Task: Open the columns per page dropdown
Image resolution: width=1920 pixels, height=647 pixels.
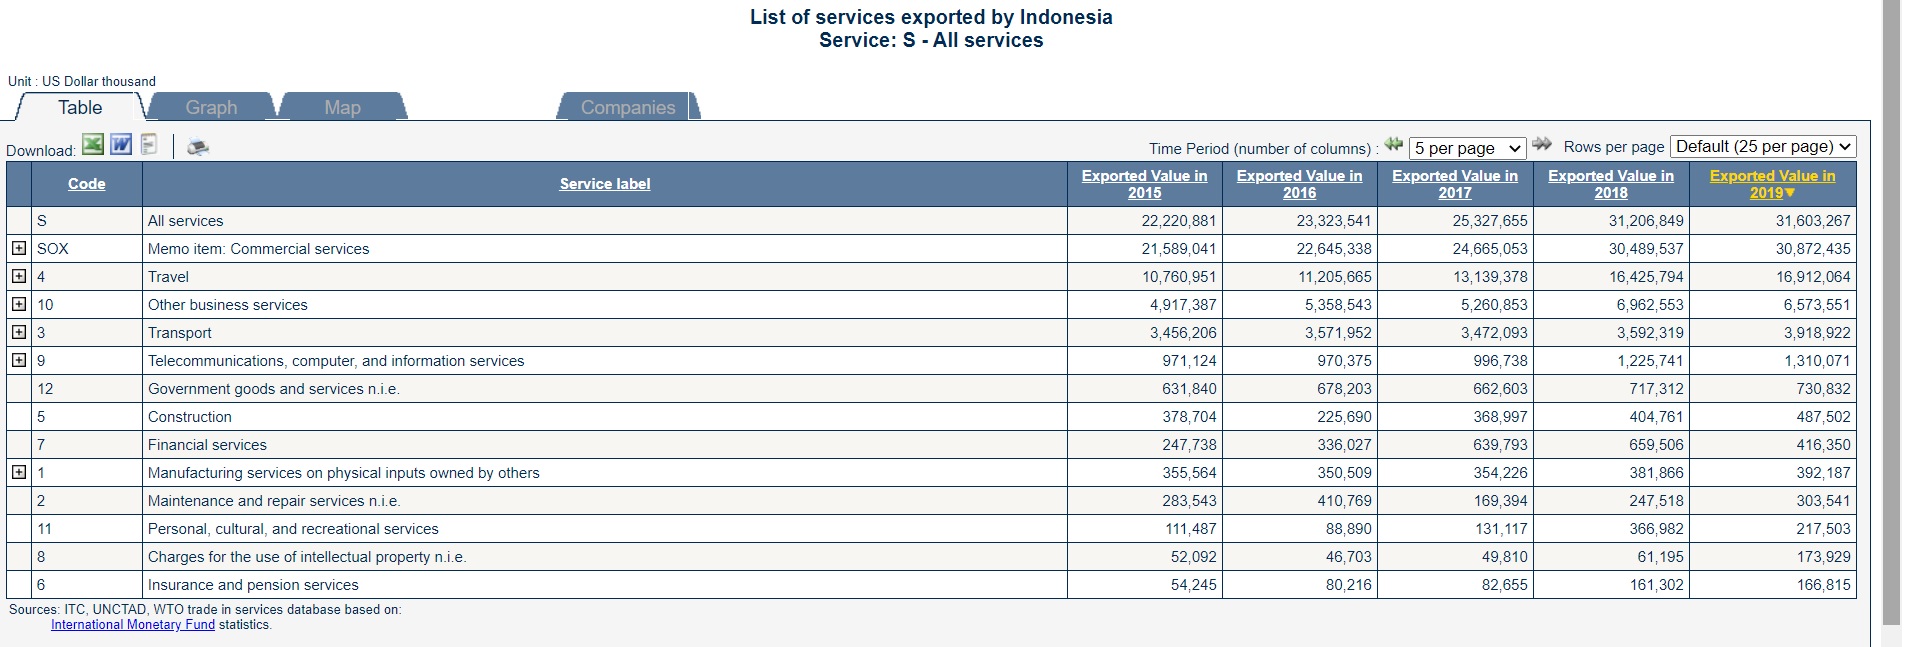Action: pos(1467,148)
